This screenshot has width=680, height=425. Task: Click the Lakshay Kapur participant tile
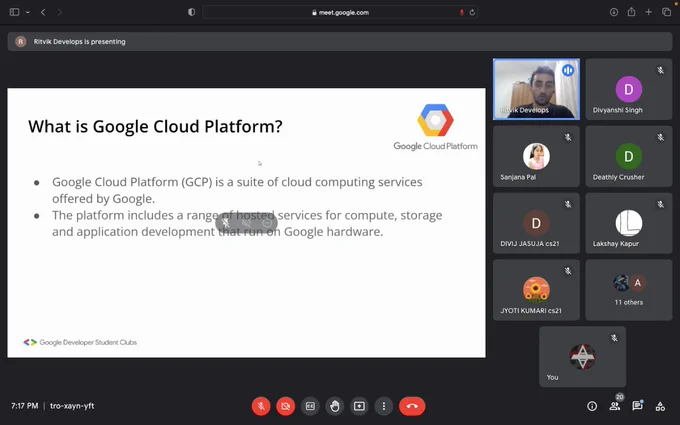click(x=629, y=223)
